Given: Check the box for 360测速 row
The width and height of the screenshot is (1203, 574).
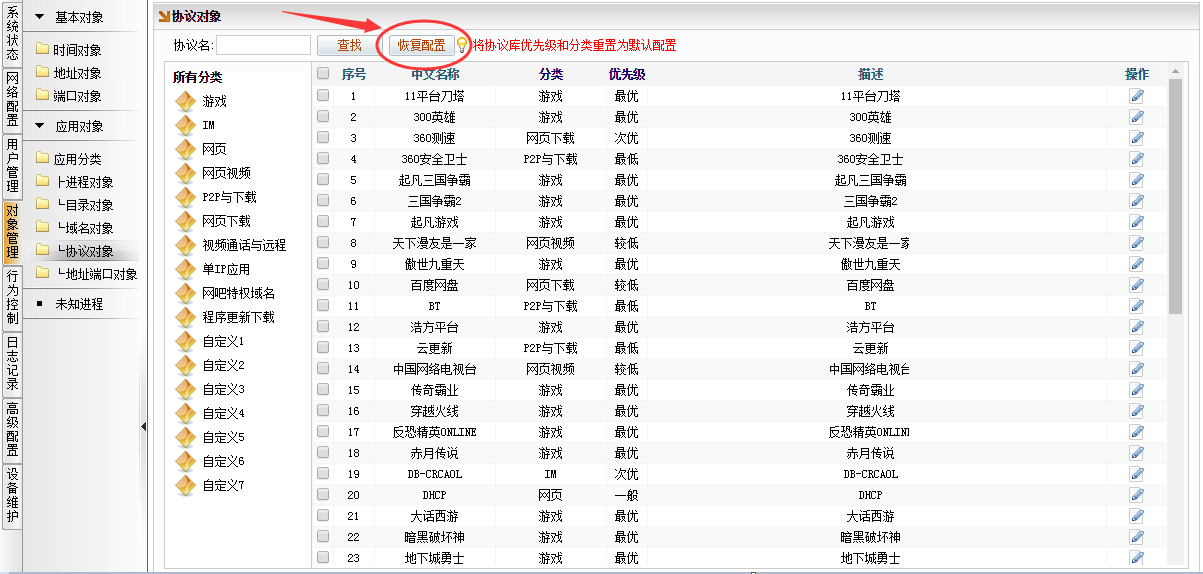Looking at the screenshot, I should click(x=323, y=138).
